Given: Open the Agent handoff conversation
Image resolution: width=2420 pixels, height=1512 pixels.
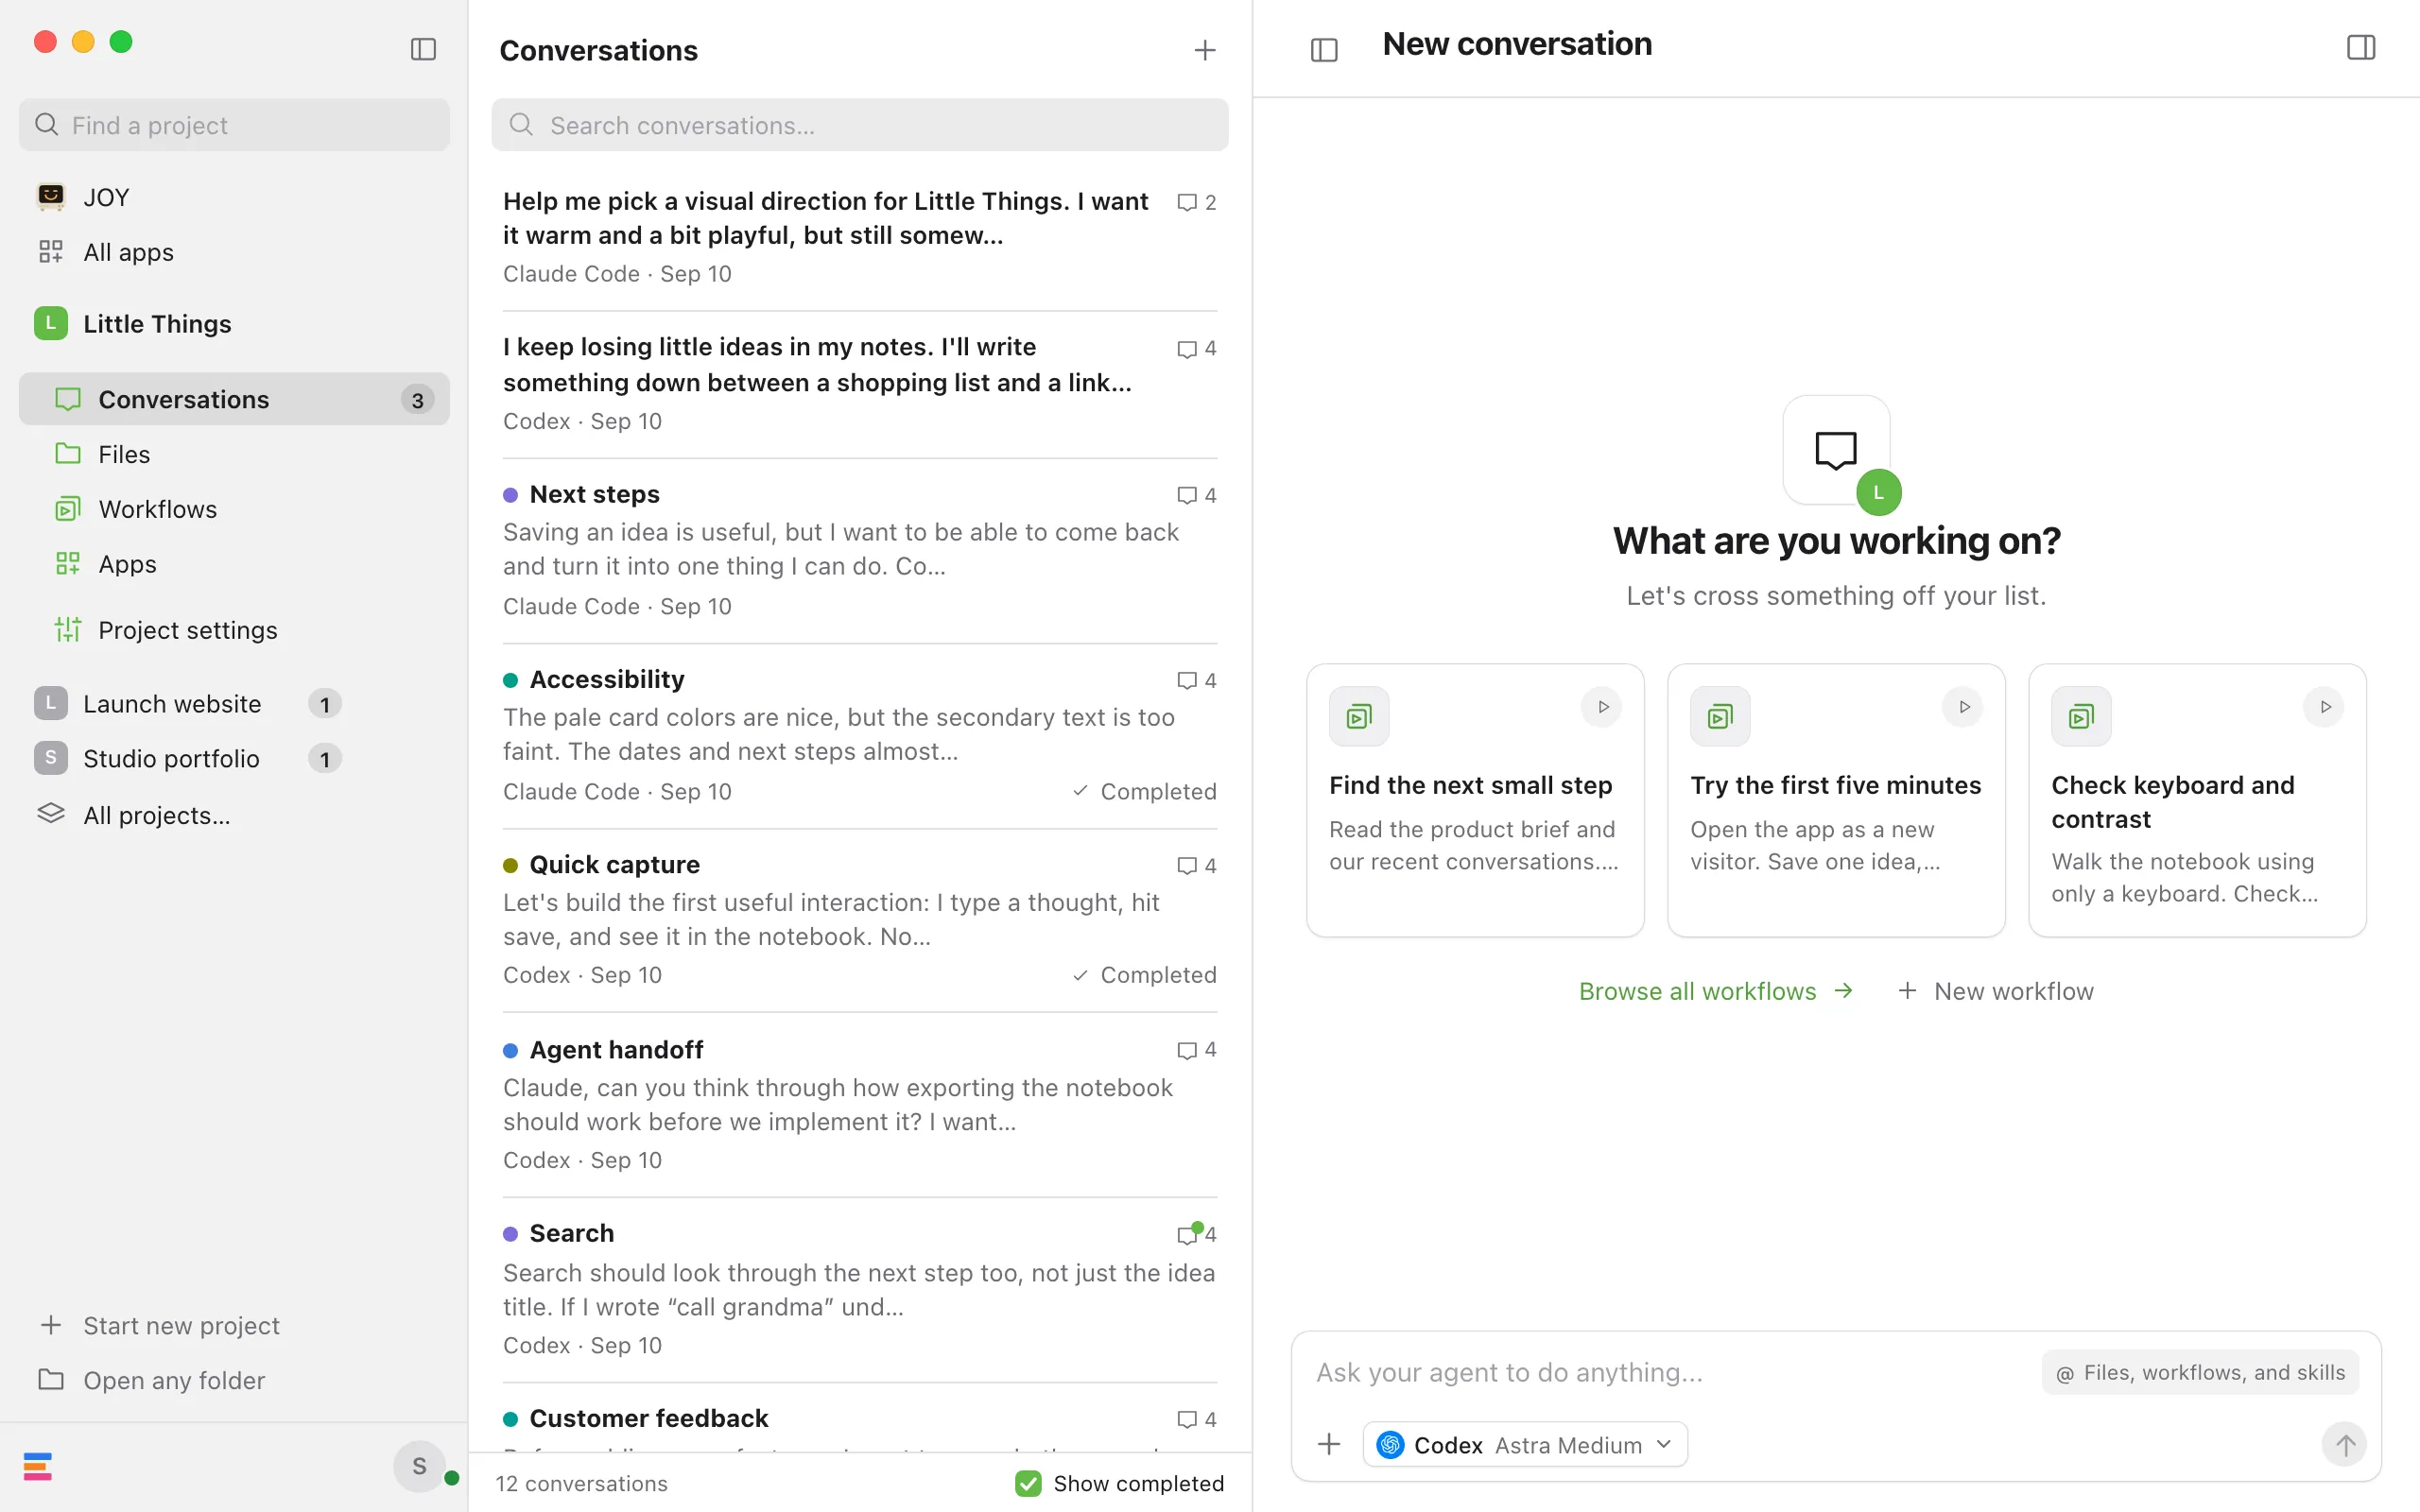Looking at the screenshot, I should click(859, 1105).
